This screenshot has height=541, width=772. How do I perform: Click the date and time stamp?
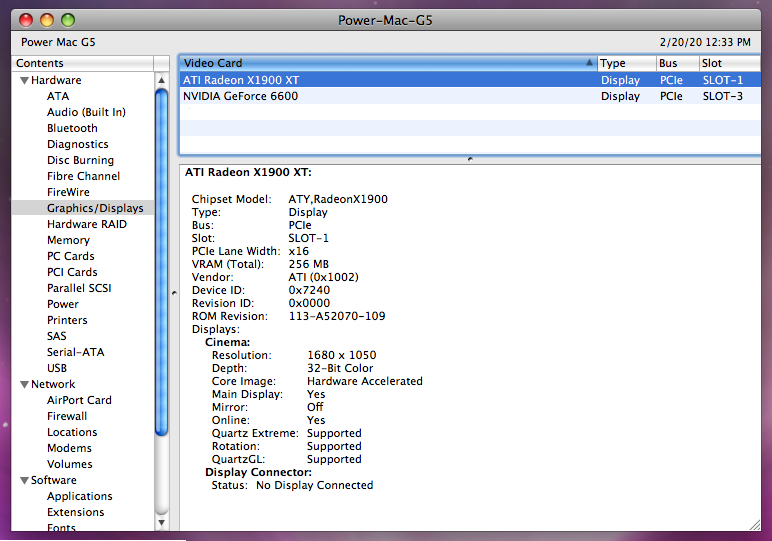click(705, 42)
